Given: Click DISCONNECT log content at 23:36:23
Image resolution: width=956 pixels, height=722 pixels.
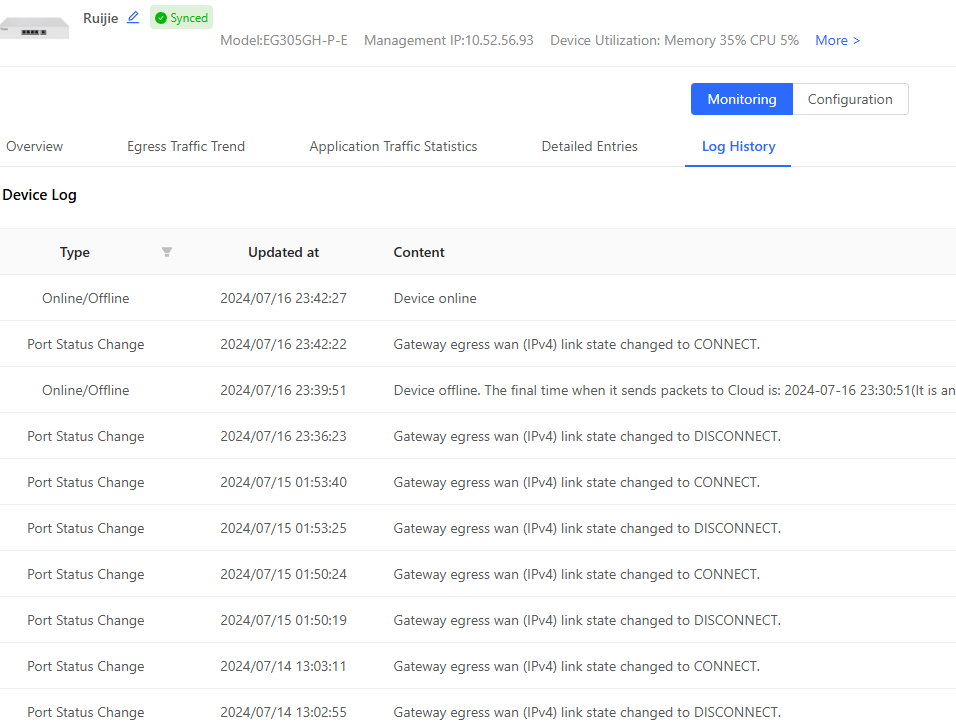Looking at the screenshot, I should pyautogui.click(x=587, y=437).
